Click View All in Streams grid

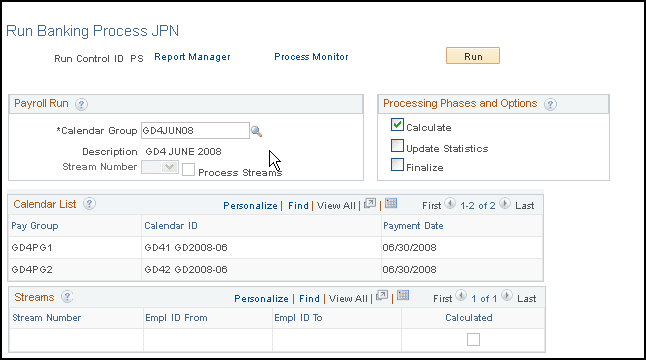coord(348,299)
